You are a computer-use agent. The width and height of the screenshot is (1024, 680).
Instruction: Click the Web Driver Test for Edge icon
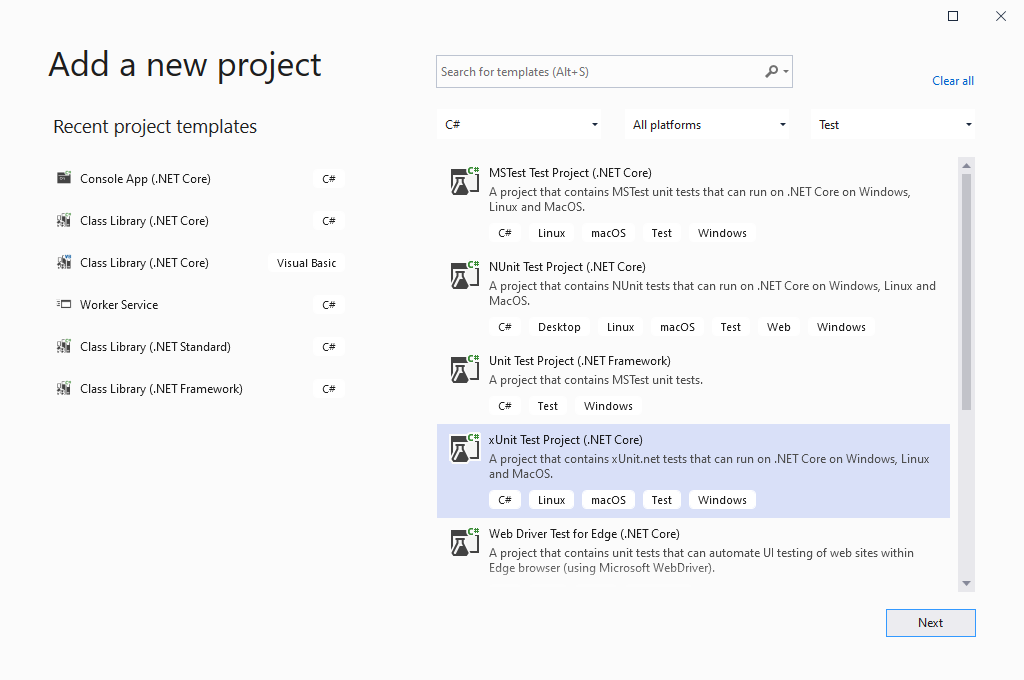[x=464, y=542]
